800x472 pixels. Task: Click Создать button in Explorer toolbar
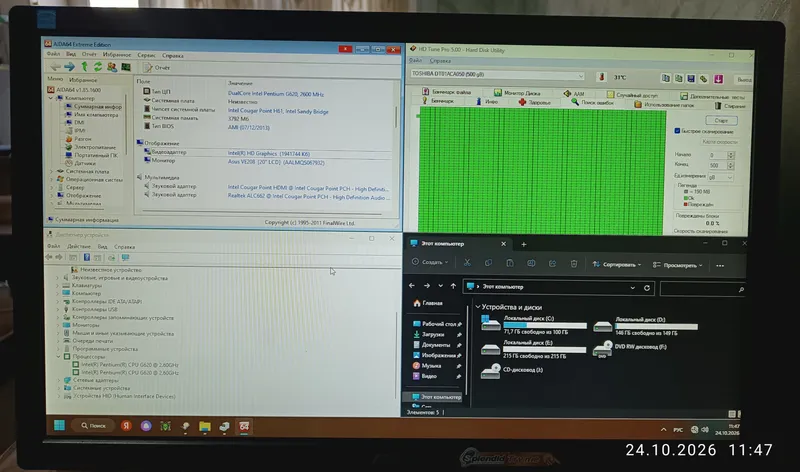coord(430,262)
